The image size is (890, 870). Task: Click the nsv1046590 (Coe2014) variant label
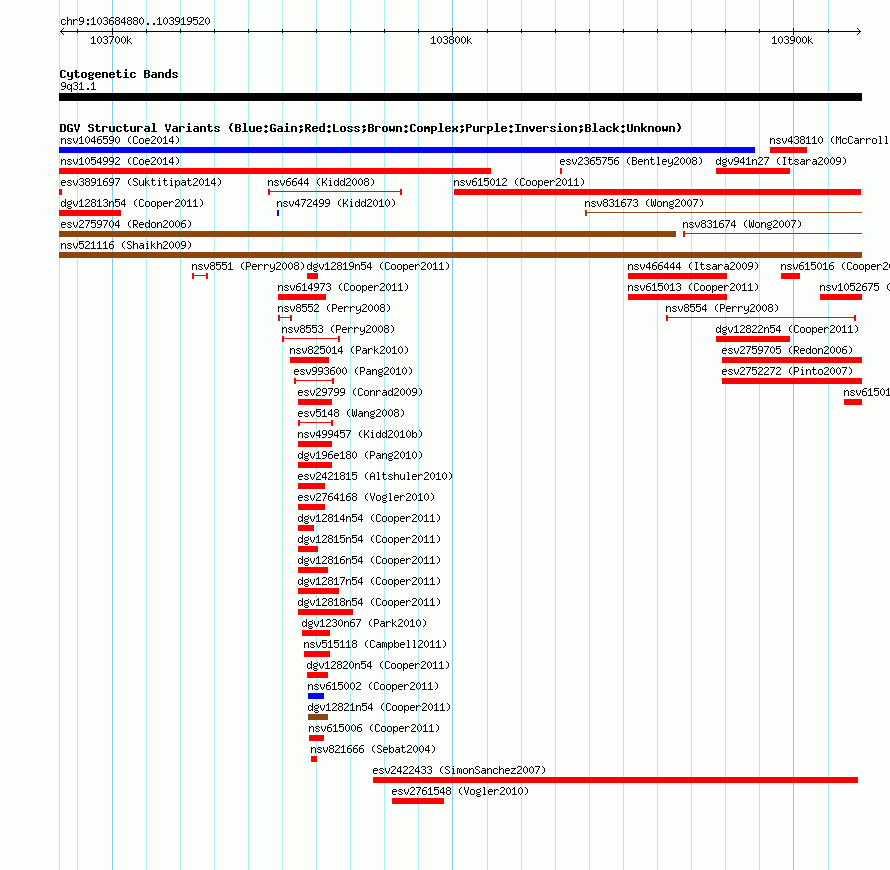120,140
